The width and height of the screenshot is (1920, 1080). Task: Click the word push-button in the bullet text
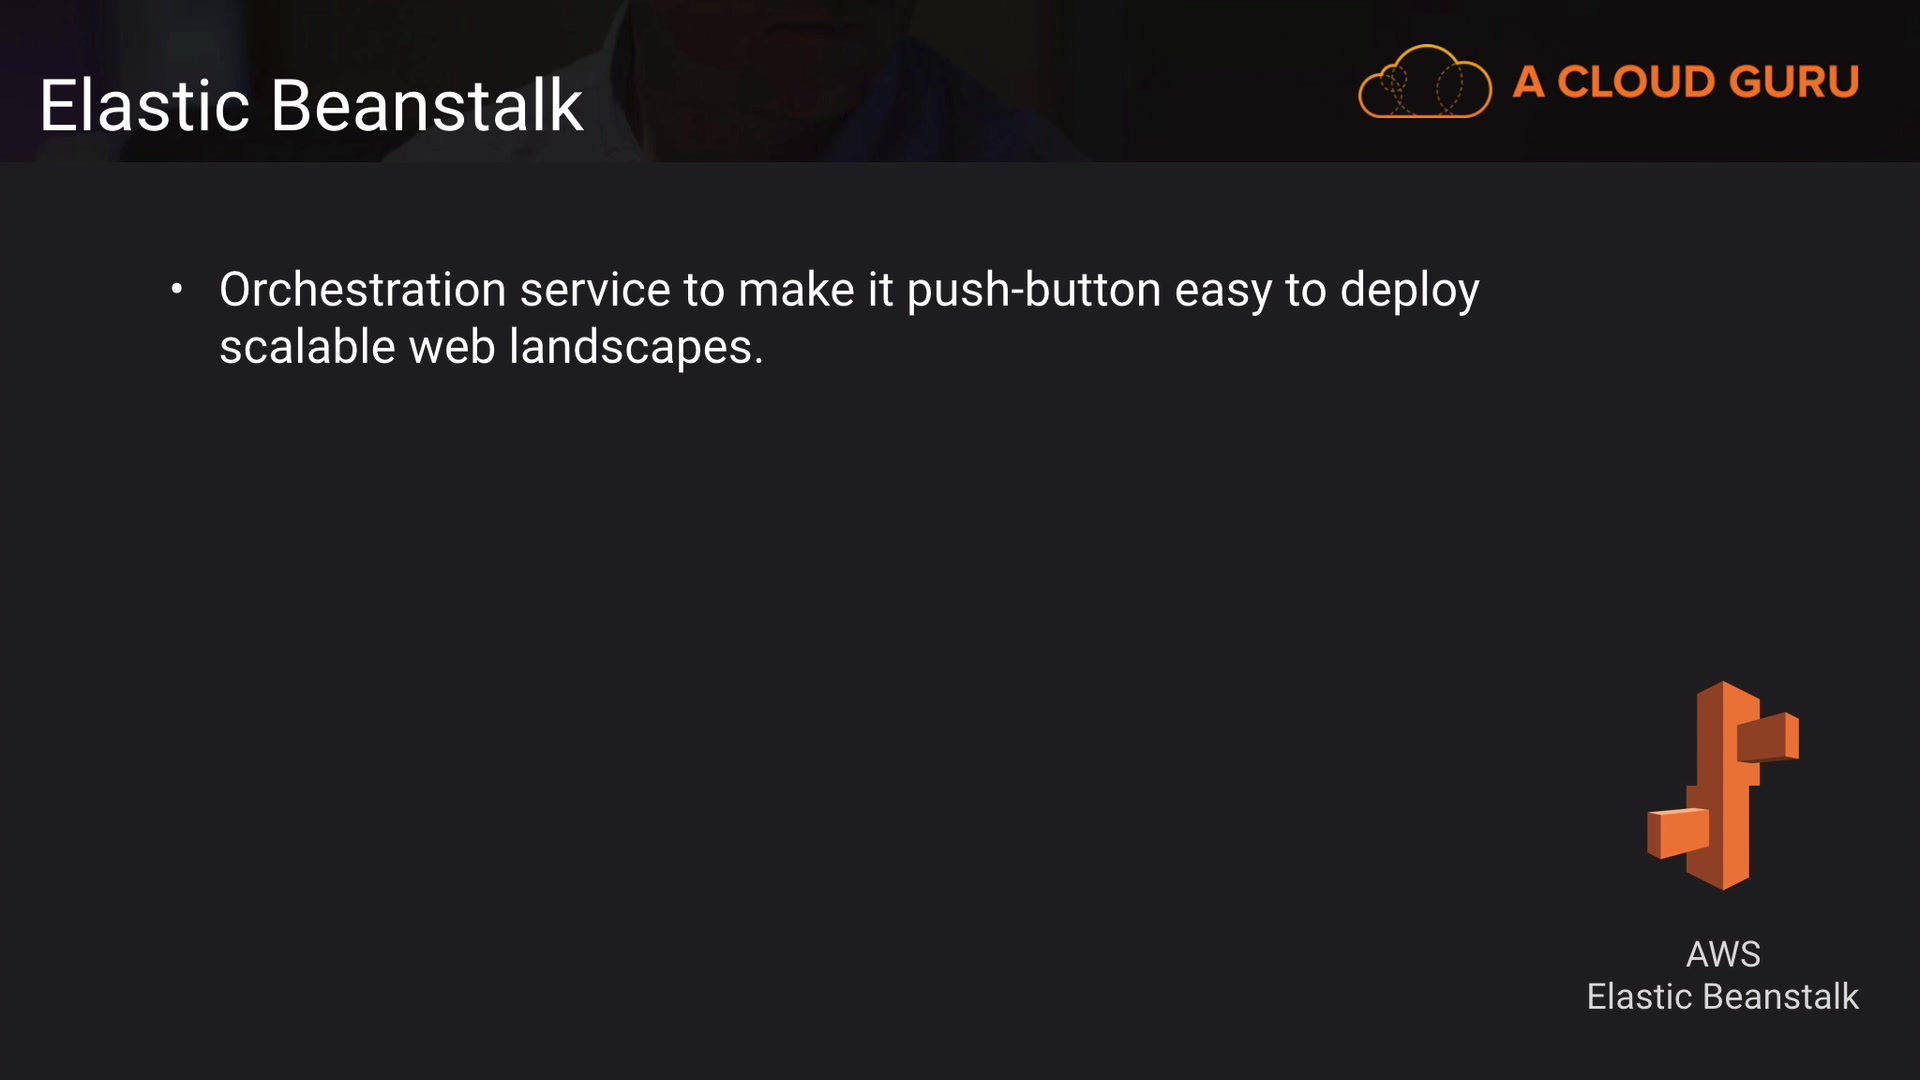click(x=1033, y=290)
